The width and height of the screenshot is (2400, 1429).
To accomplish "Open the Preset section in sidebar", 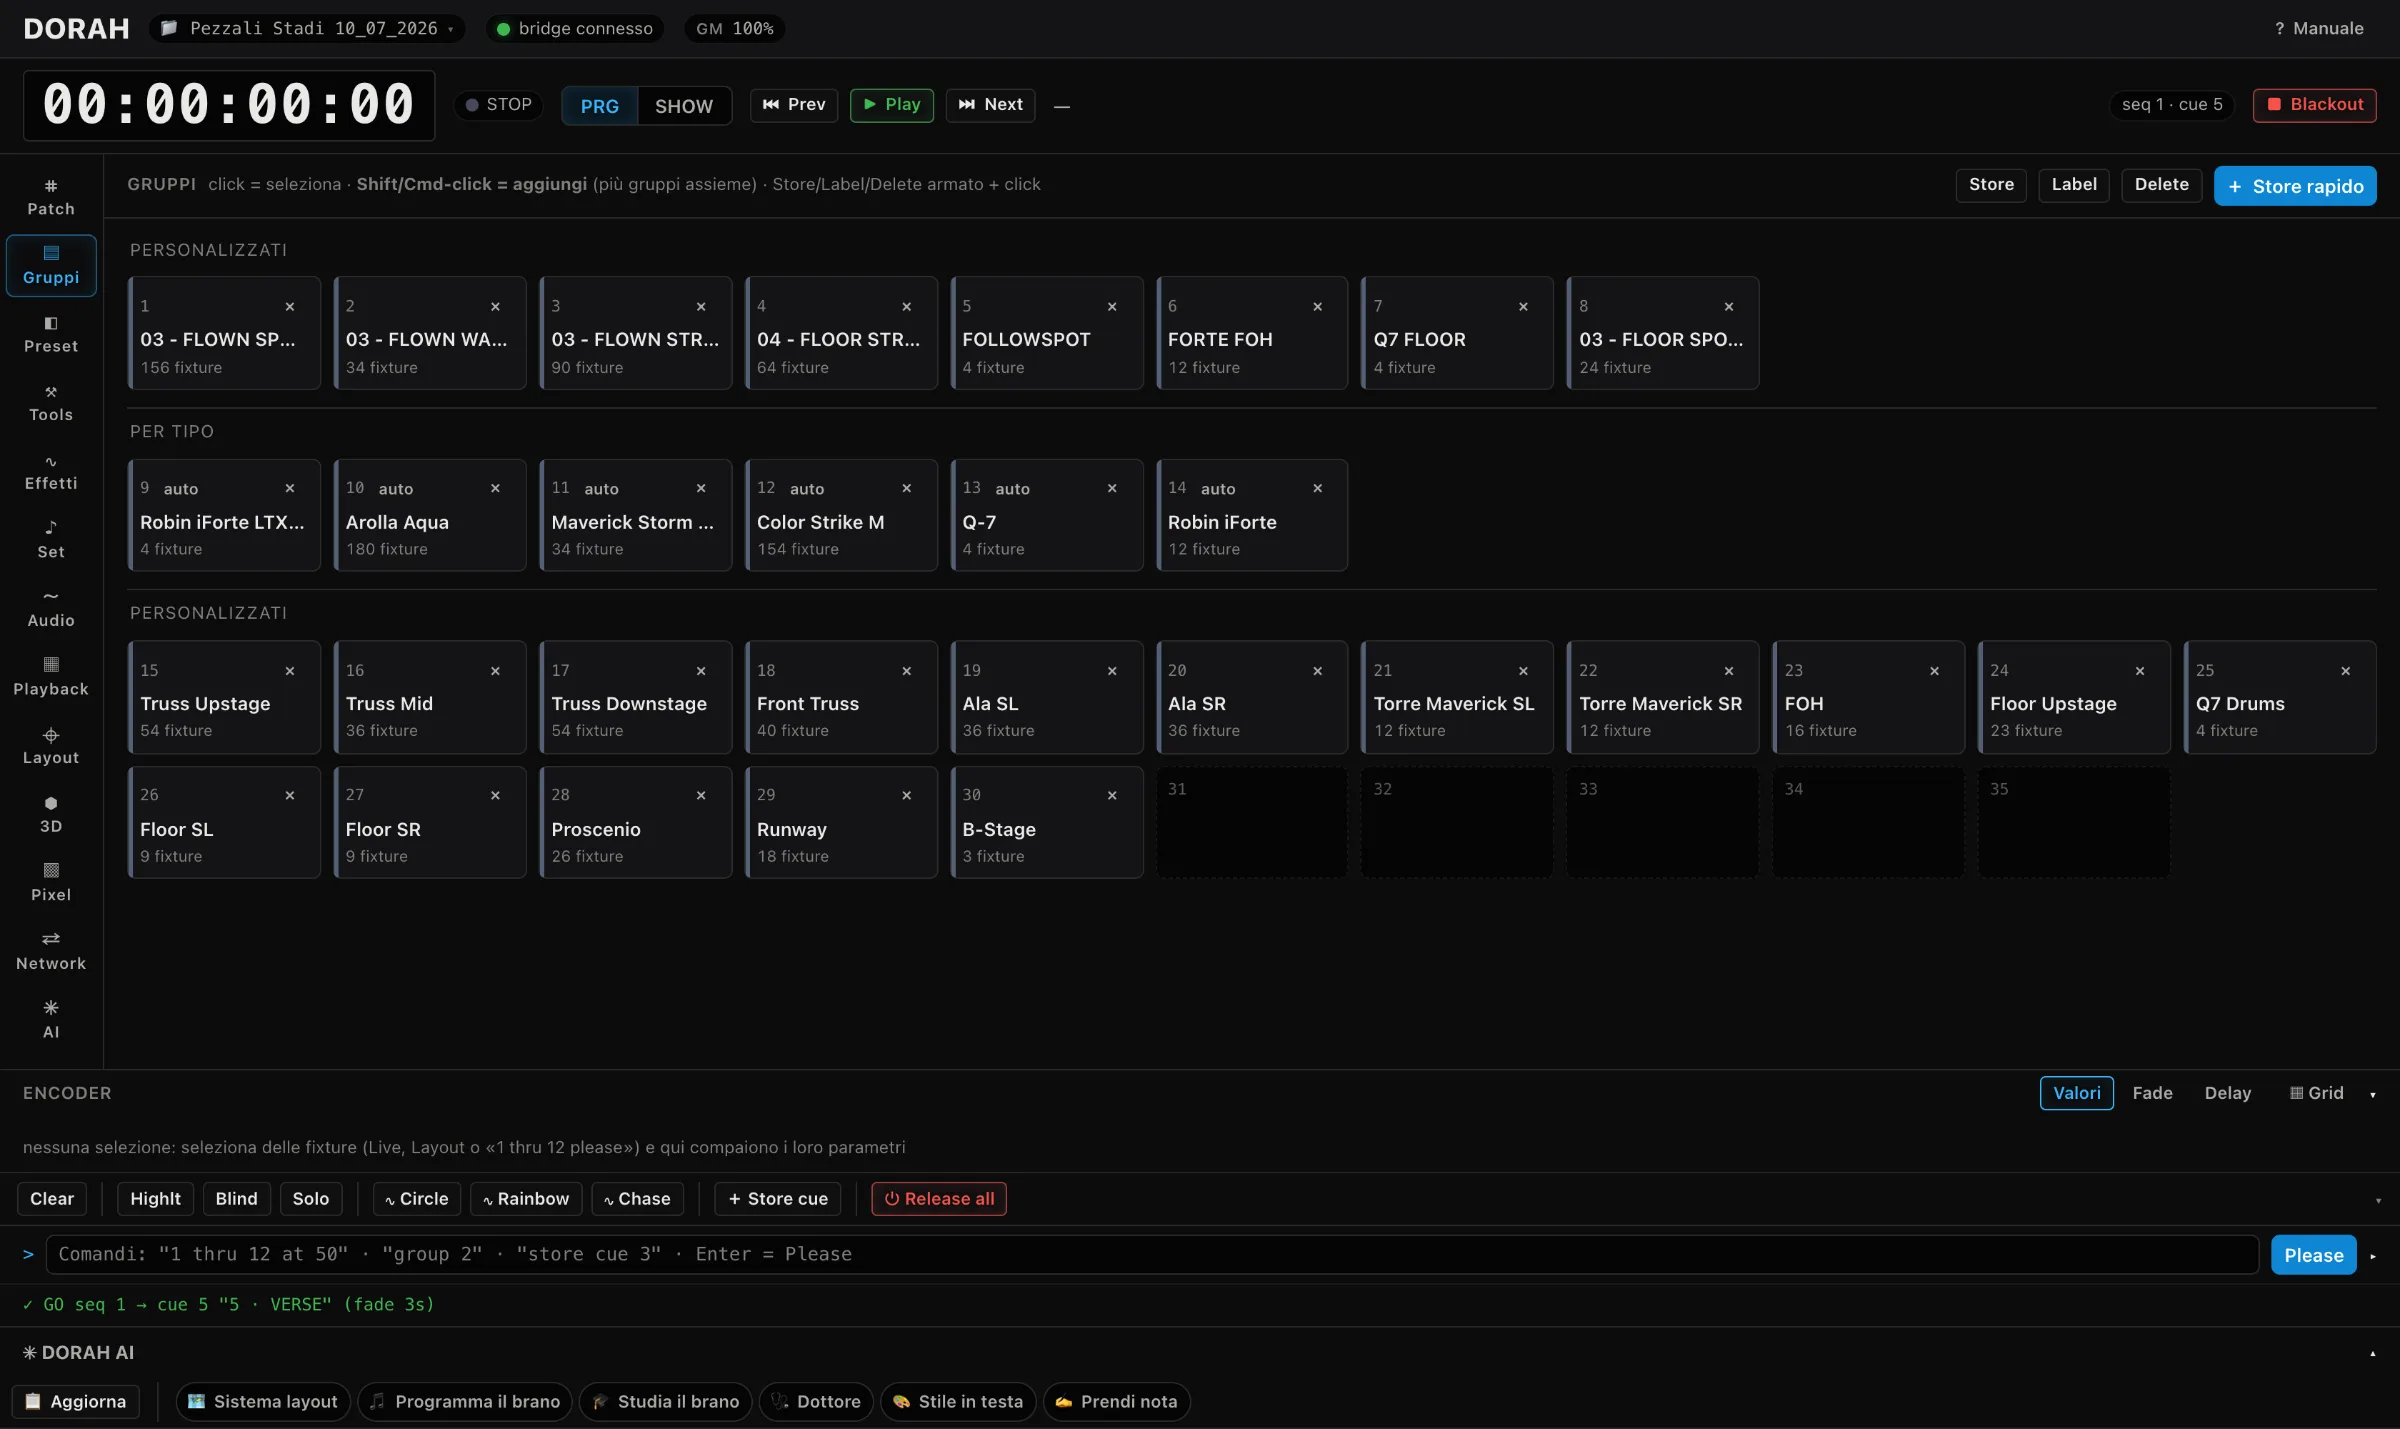I will click(x=51, y=334).
